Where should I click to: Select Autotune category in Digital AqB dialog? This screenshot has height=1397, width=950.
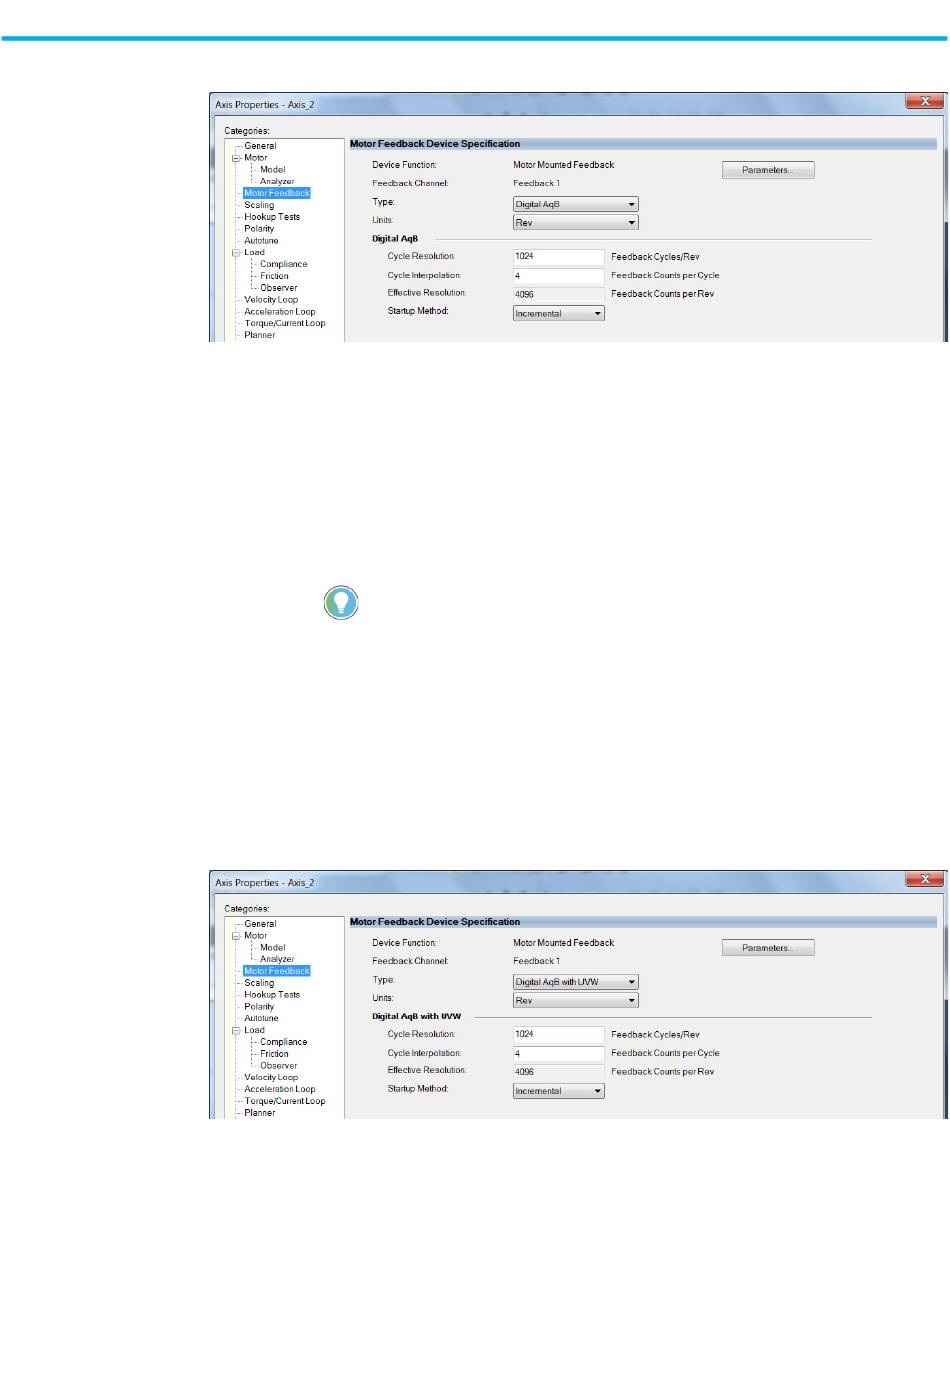point(261,241)
